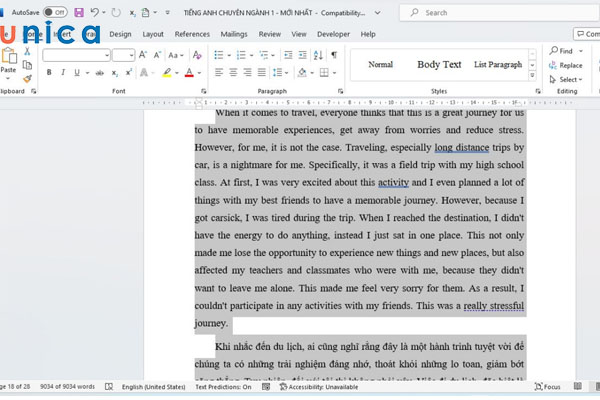Click the red font color button
Screen dimensions: 600x400
[x=190, y=73]
